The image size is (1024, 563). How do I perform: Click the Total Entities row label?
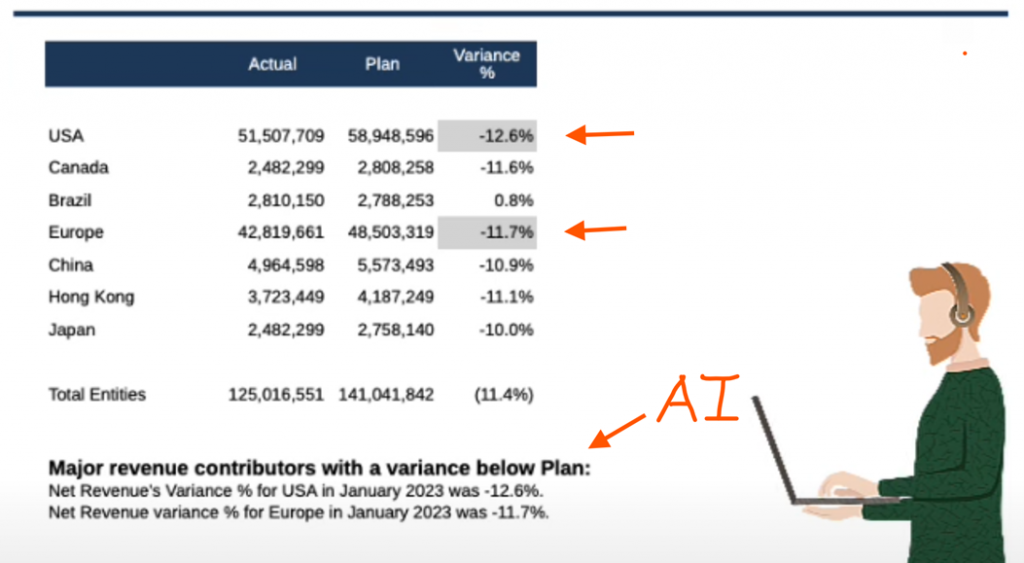97,394
